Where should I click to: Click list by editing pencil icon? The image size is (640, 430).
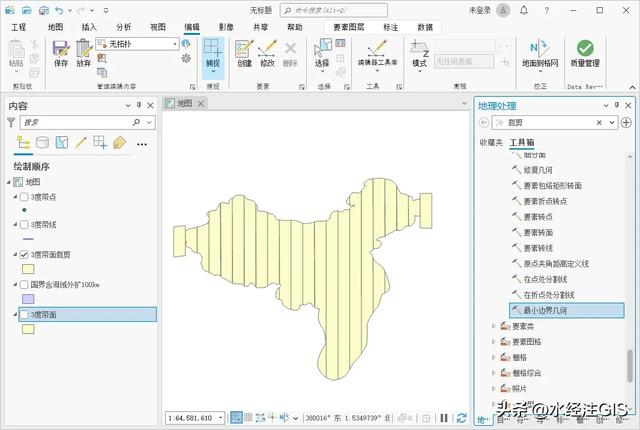(81, 142)
